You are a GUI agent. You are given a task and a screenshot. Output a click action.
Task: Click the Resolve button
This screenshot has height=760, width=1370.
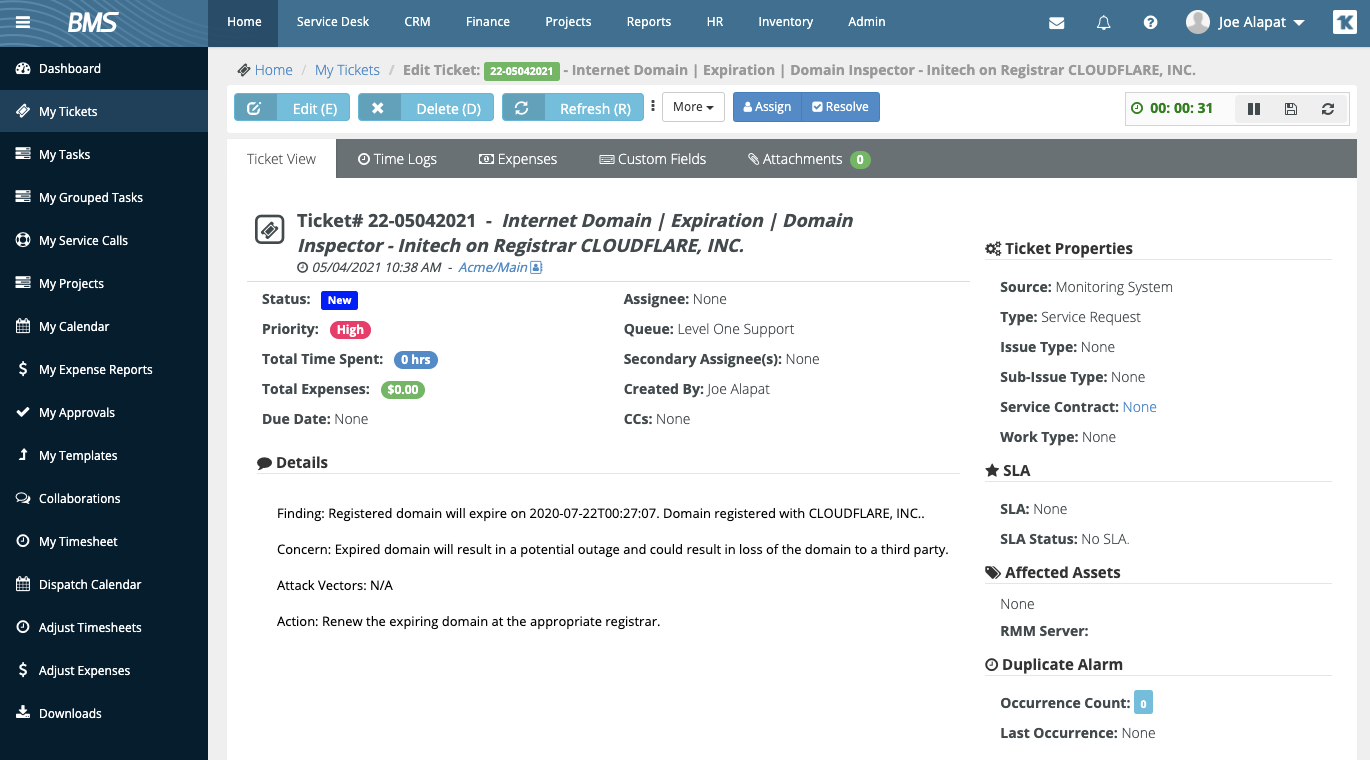point(840,107)
